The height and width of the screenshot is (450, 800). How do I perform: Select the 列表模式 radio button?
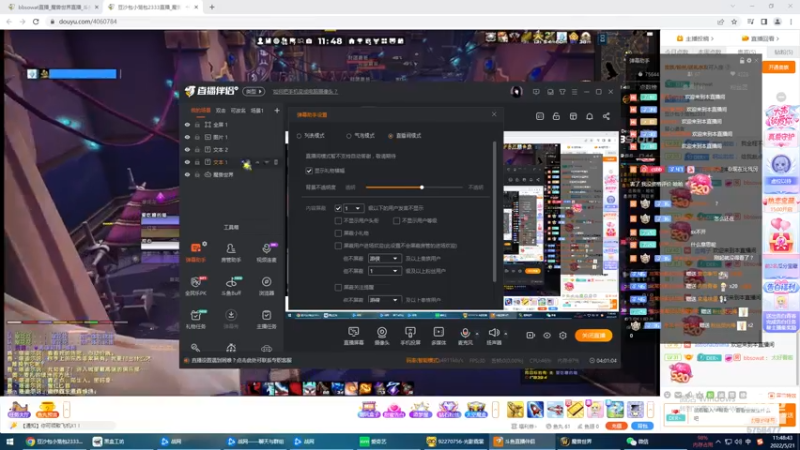299,136
